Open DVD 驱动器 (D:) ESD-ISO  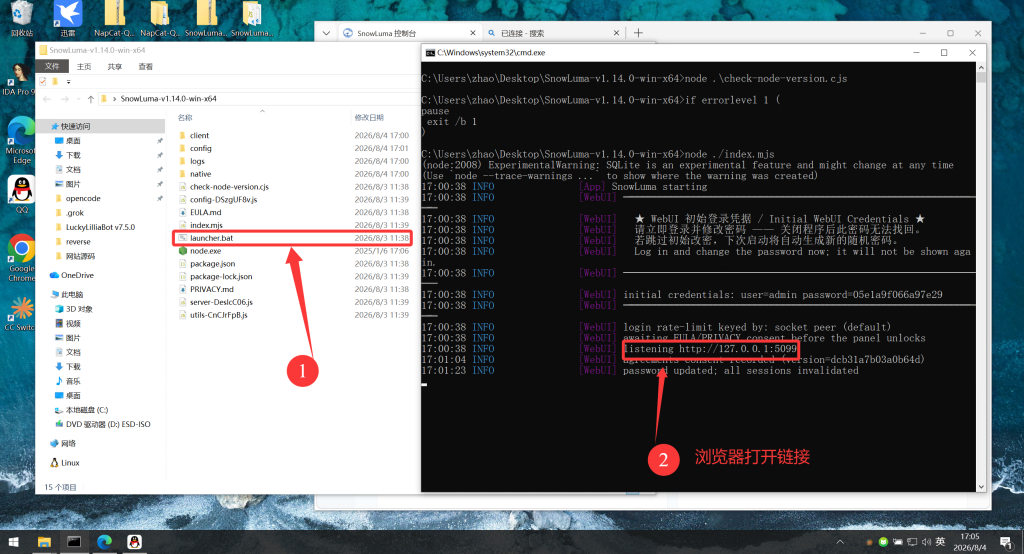click(108, 425)
